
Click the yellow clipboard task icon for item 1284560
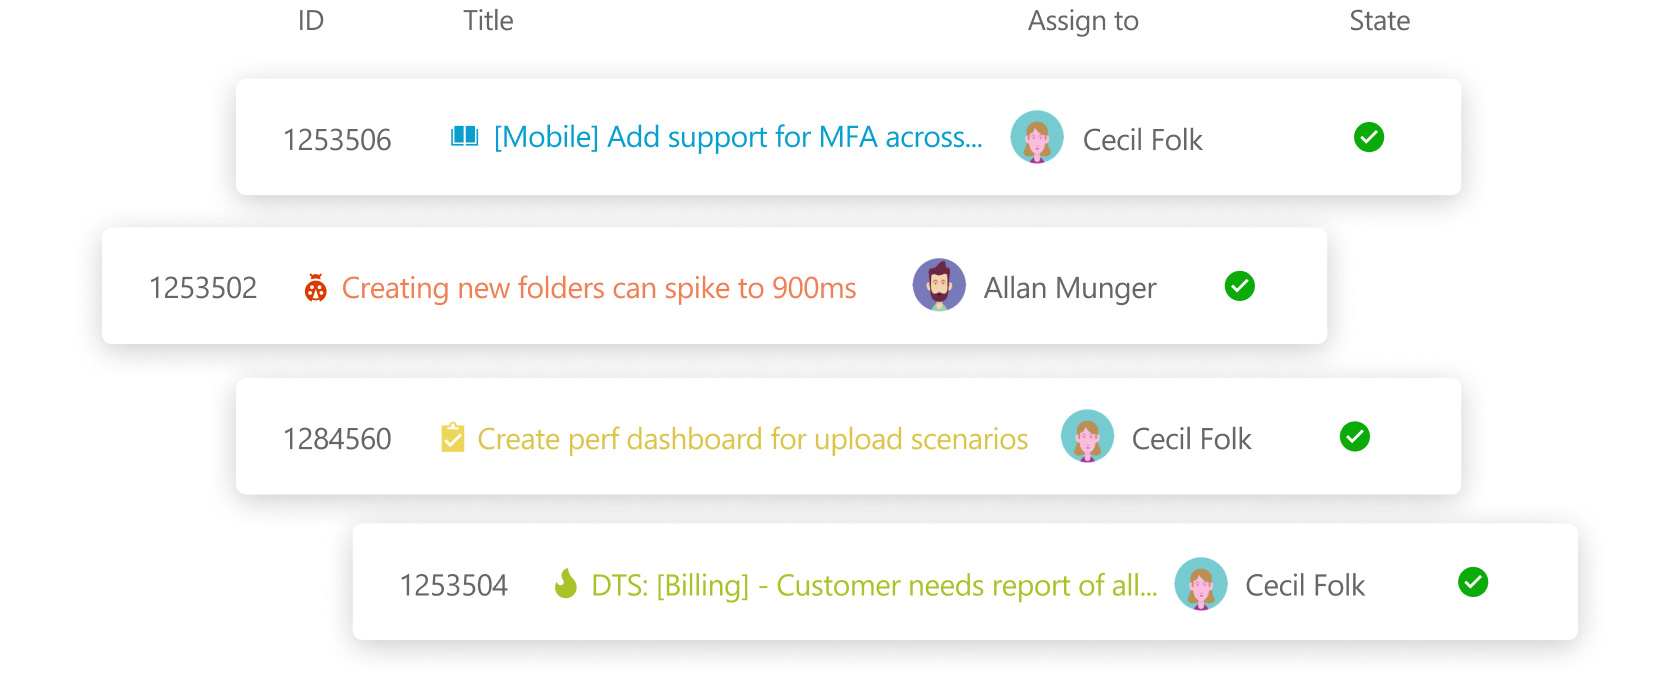(453, 438)
